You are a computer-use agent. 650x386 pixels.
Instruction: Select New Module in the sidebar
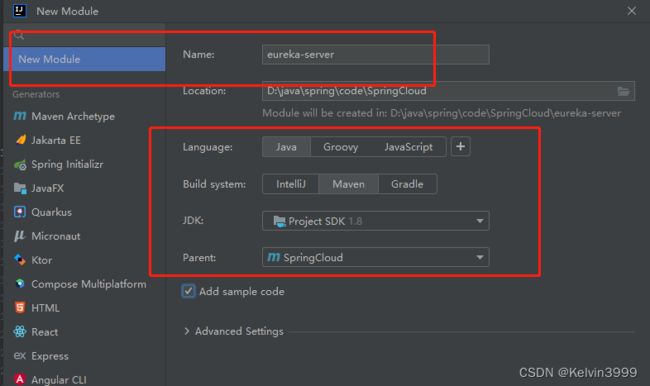[84, 59]
